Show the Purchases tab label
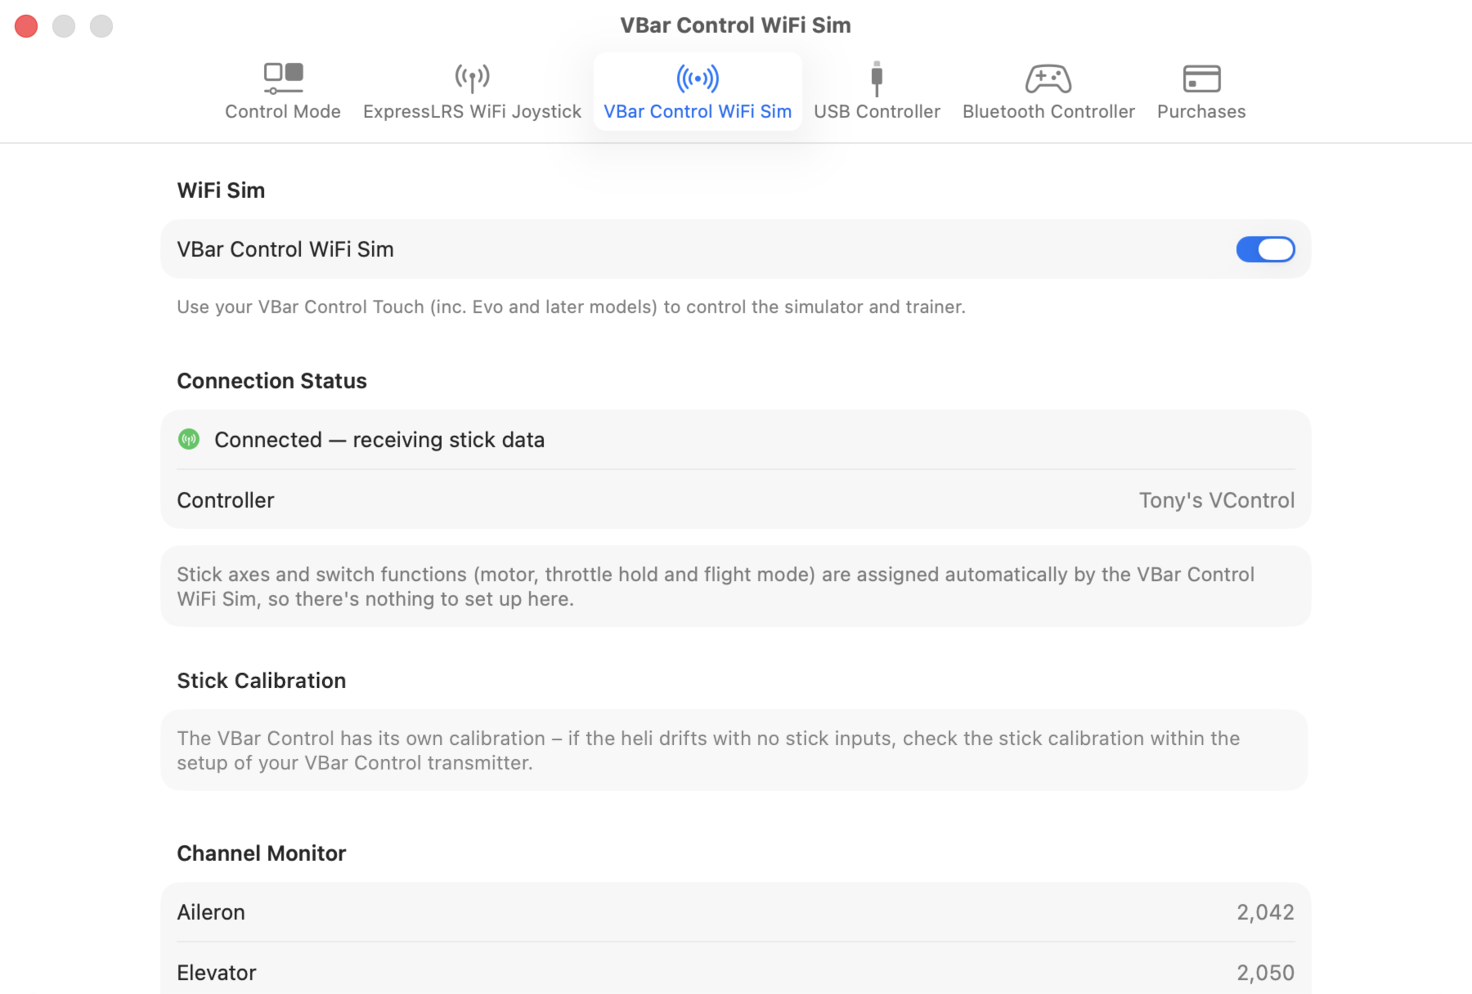This screenshot has width=1472, height=994. coord(1201,111)
